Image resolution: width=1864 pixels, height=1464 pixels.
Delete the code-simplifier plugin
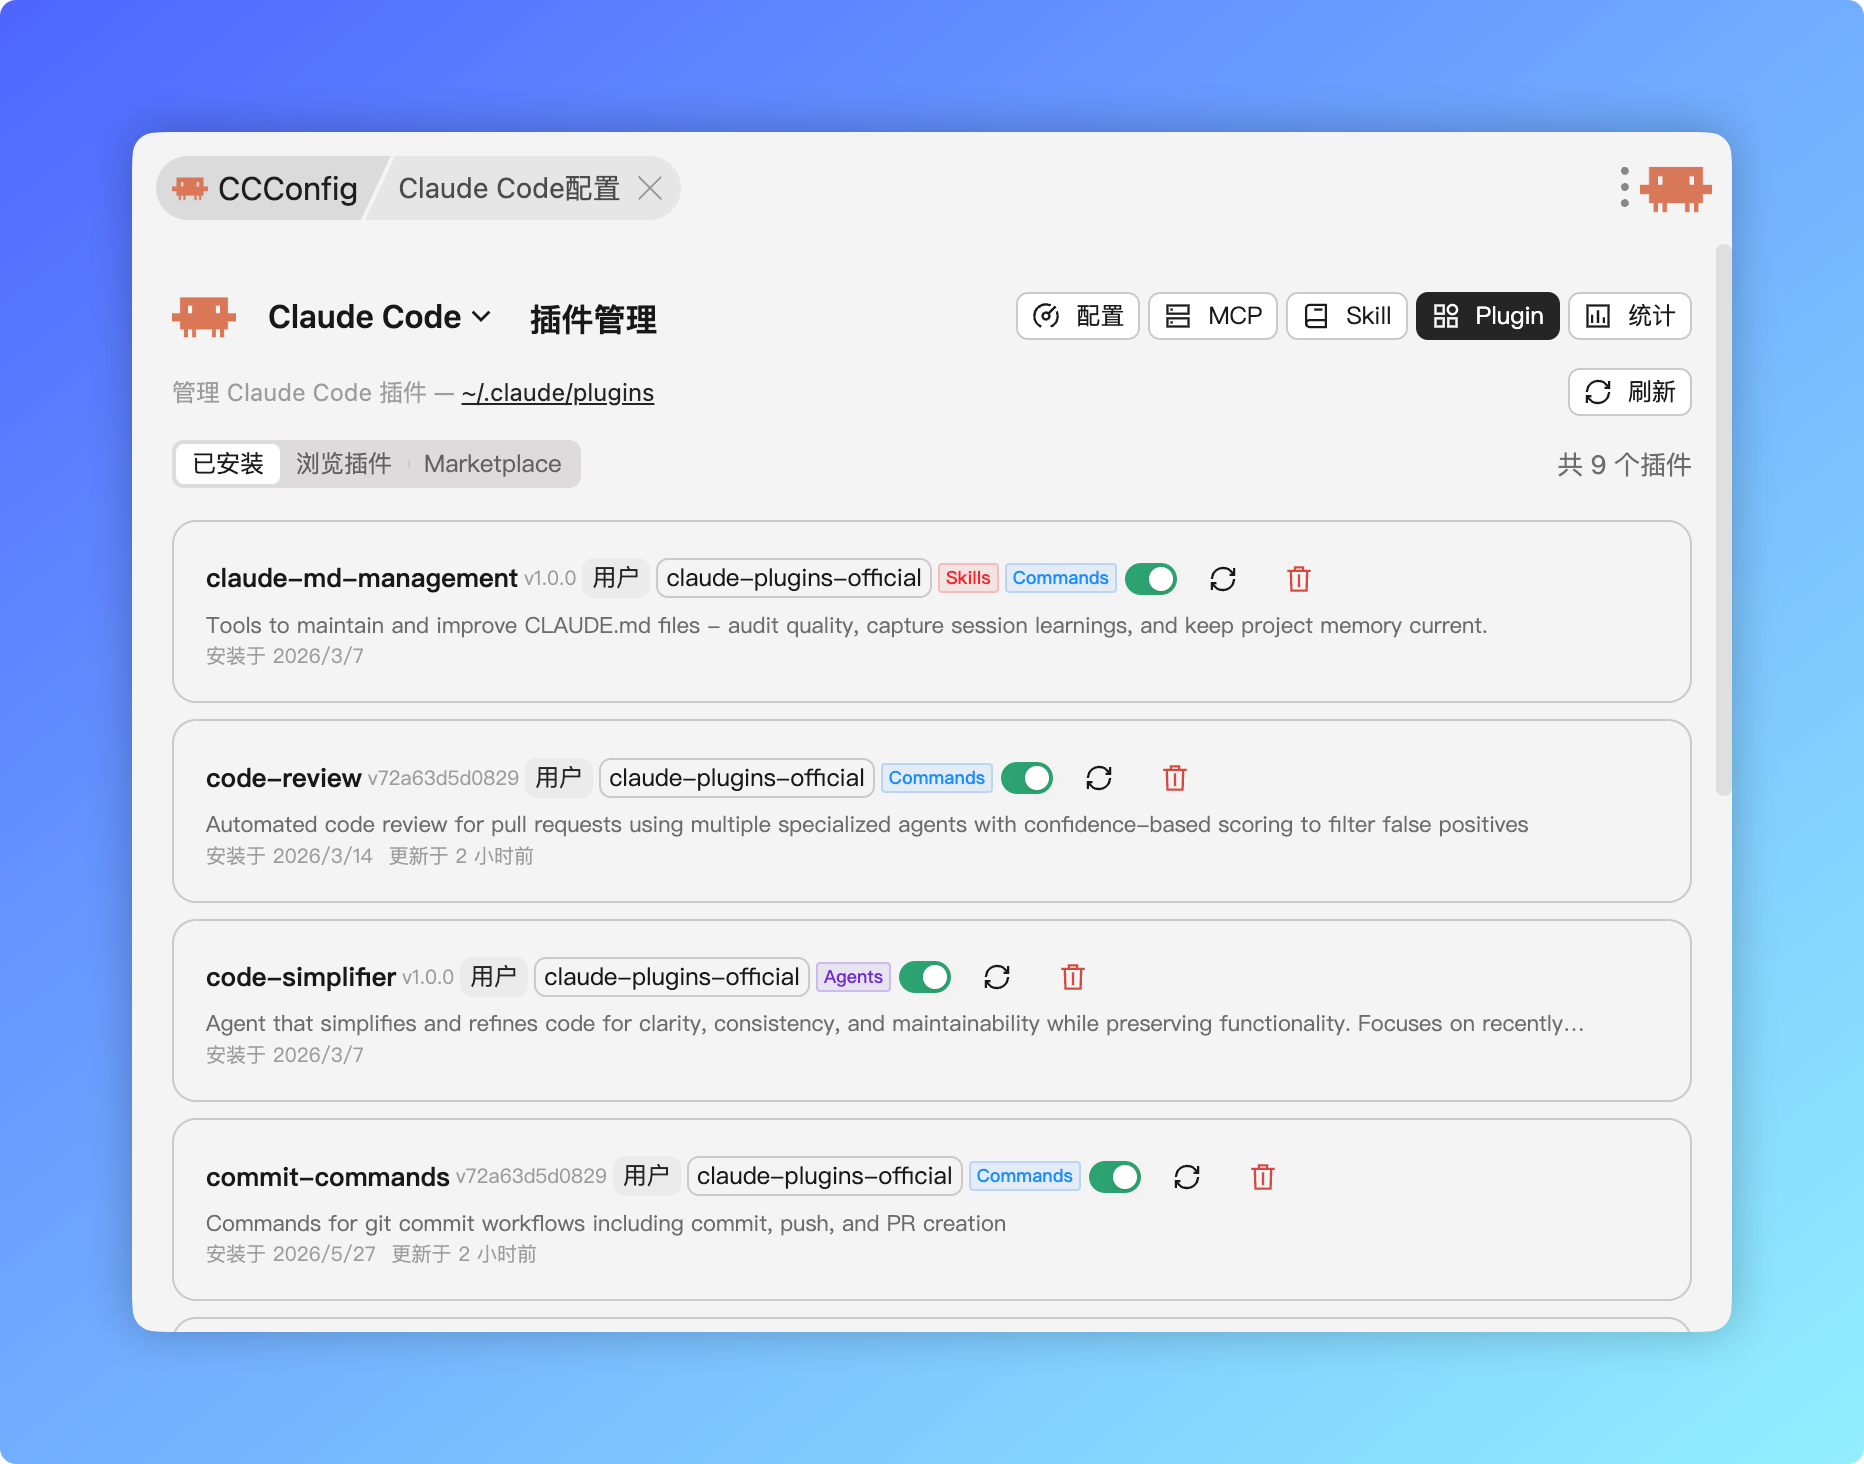click(1073, 977)
